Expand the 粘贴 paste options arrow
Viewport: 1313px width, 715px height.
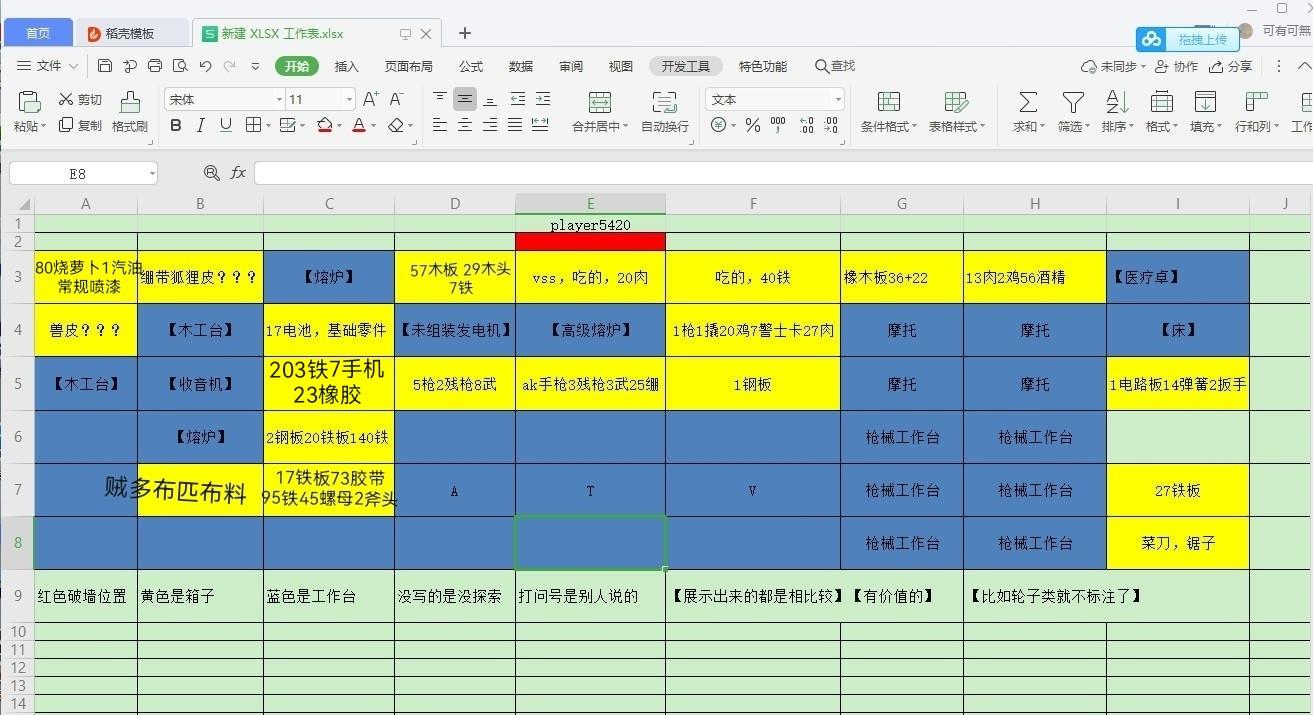(x=43, y=126)
